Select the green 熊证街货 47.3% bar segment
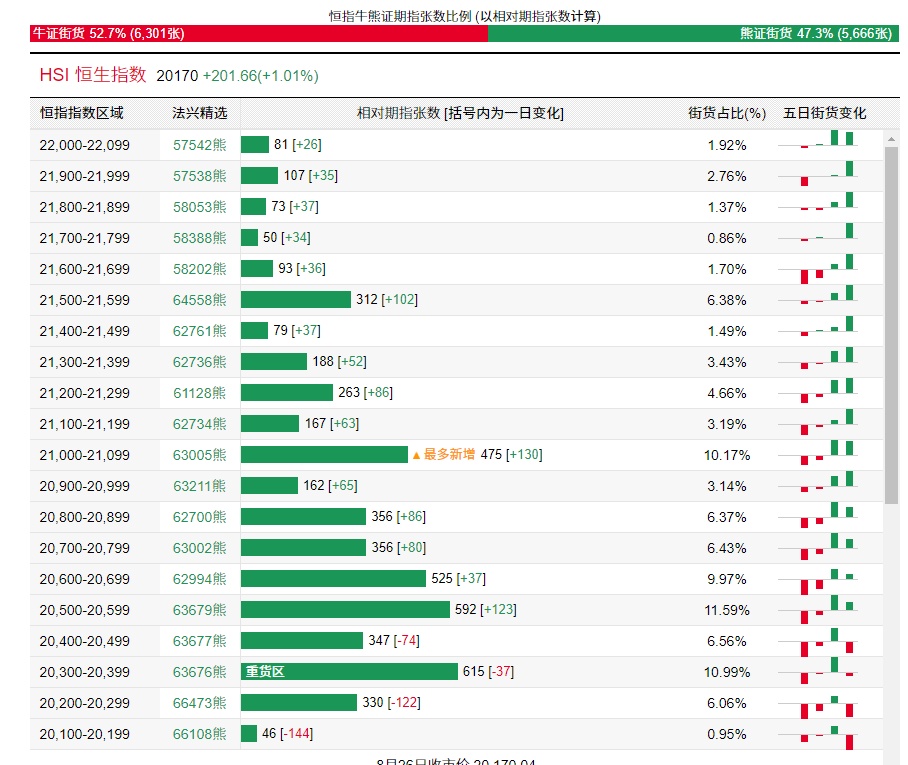The image size is (908, 765). coord(694,34)
